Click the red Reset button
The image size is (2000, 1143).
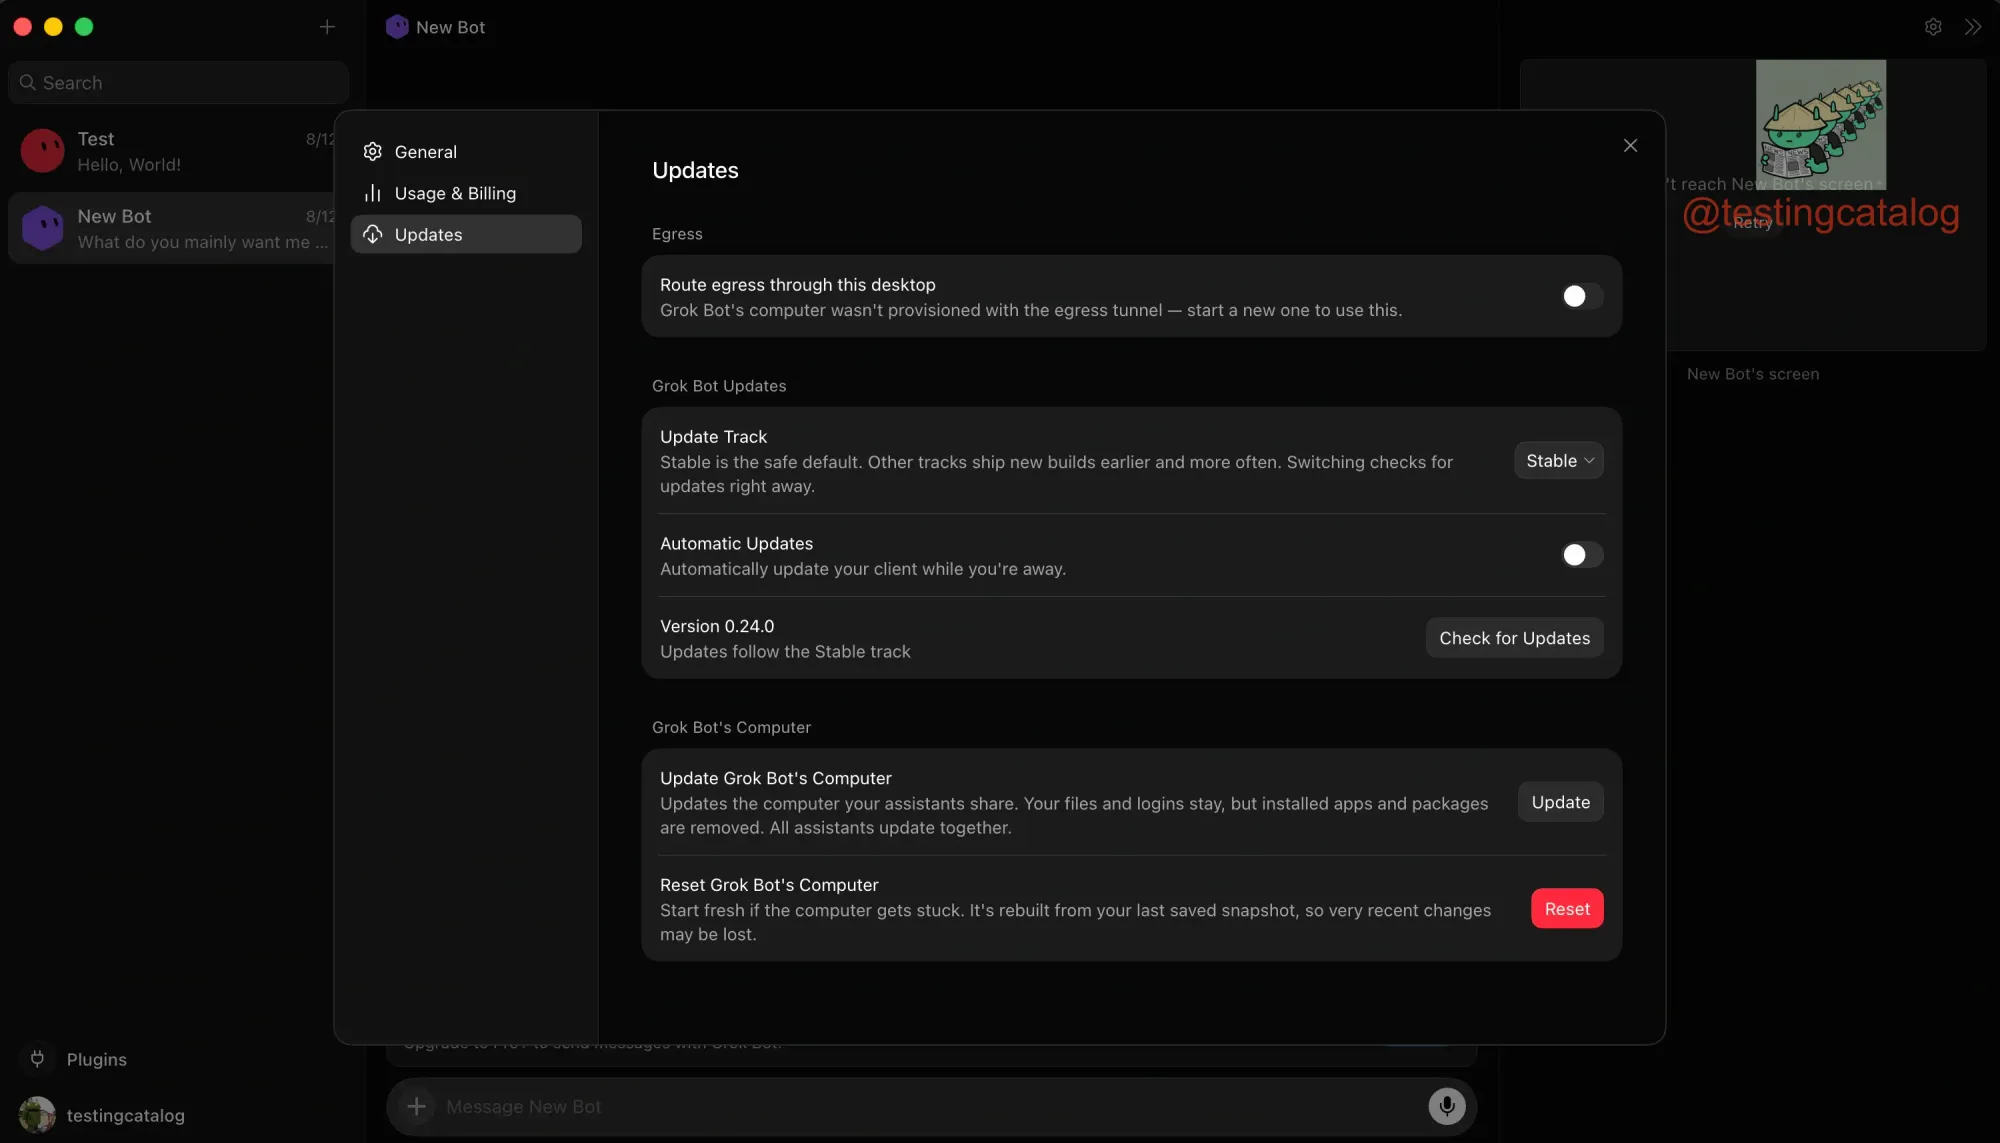pyautogui.click(x=1567, y=909)
